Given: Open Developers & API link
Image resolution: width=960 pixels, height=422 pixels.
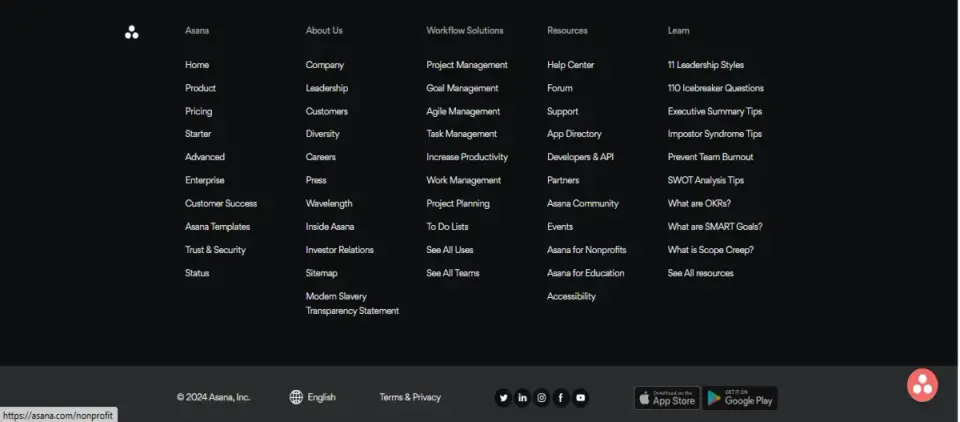Looking at the screenshot, I should point(580,157).
